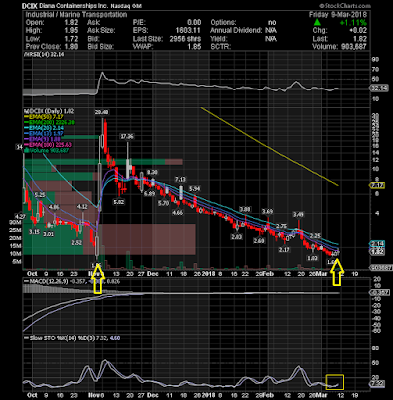The image size is (393, 400).
Task: Click the yellow EMA(50) 7.17 legend entry
Action: pyautogui.click(x=43, y=117)
